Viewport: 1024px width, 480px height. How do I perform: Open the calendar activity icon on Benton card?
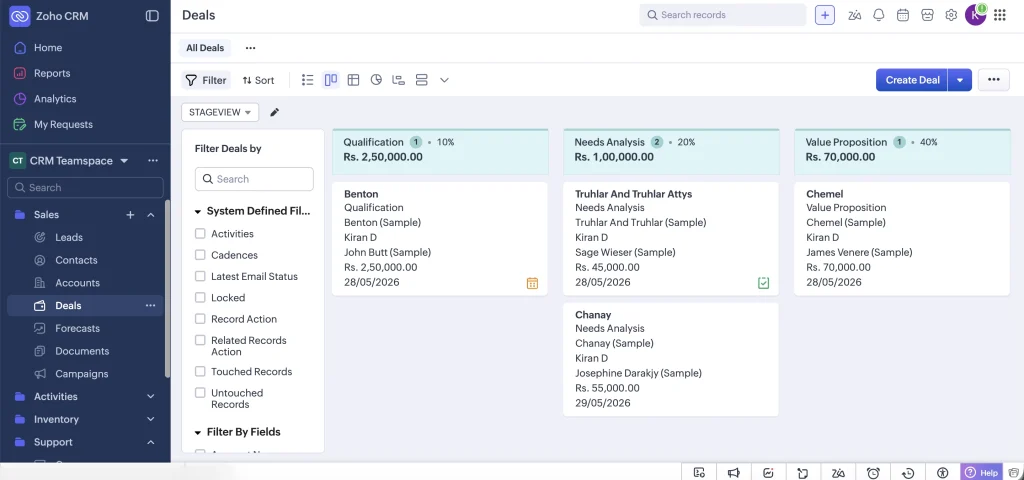532,283
